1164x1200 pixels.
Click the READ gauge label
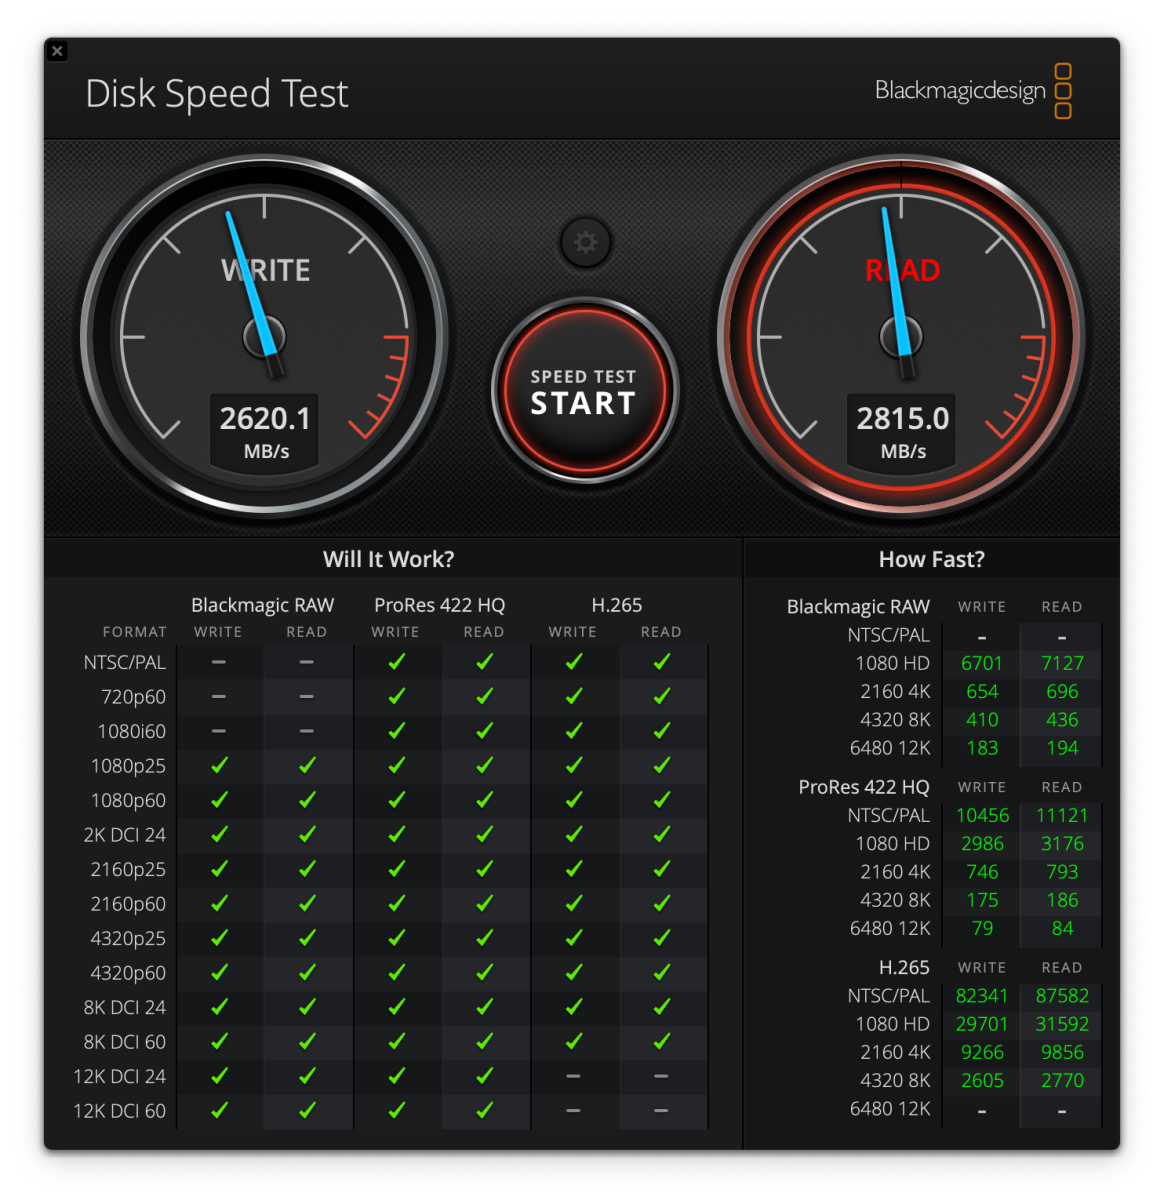902,270
